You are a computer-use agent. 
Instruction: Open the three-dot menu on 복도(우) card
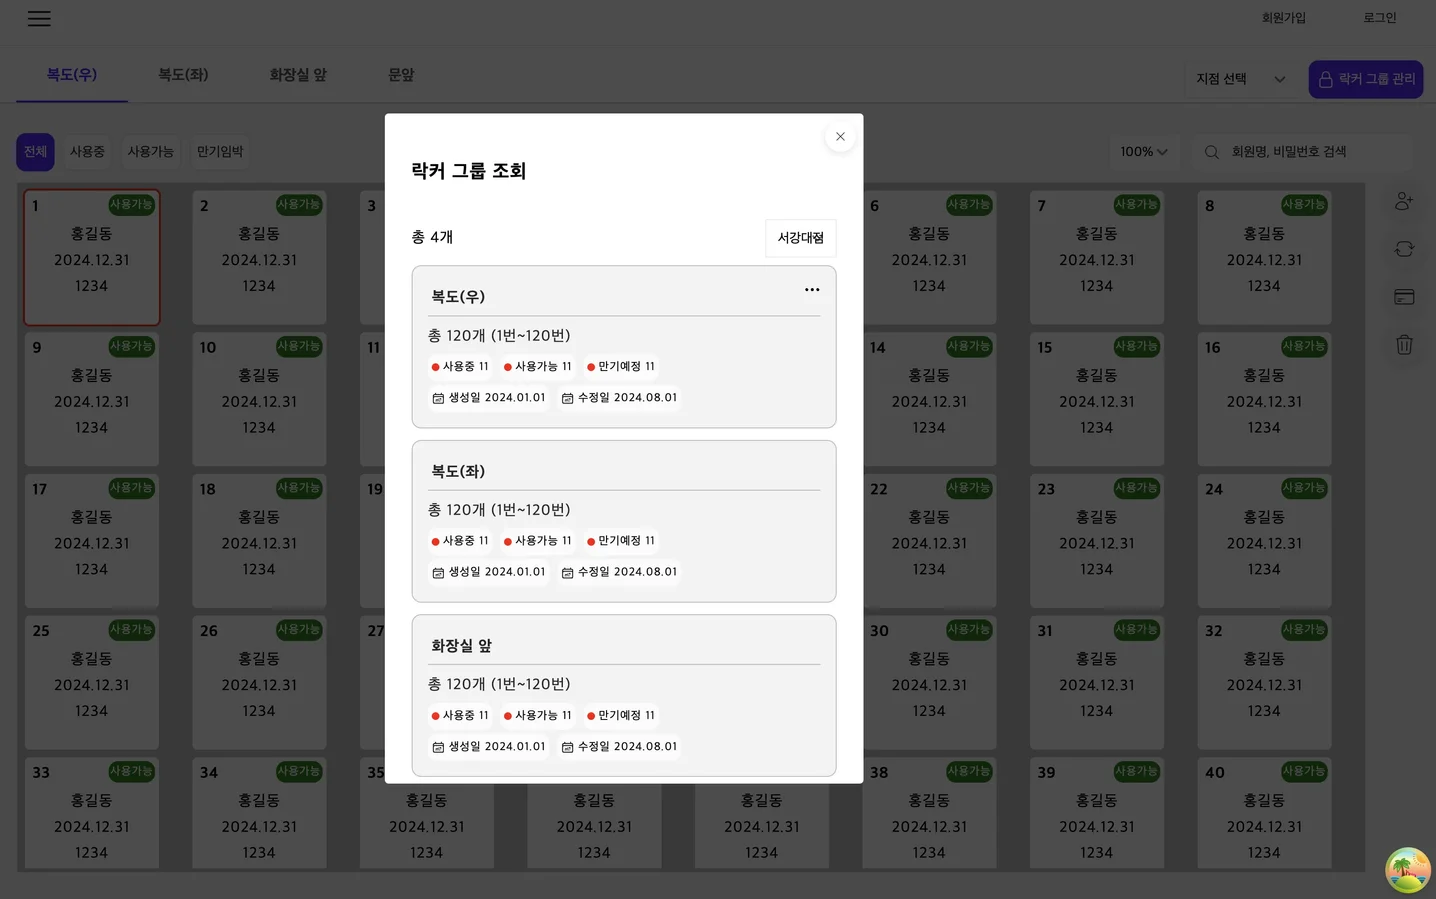click(812, 290)
